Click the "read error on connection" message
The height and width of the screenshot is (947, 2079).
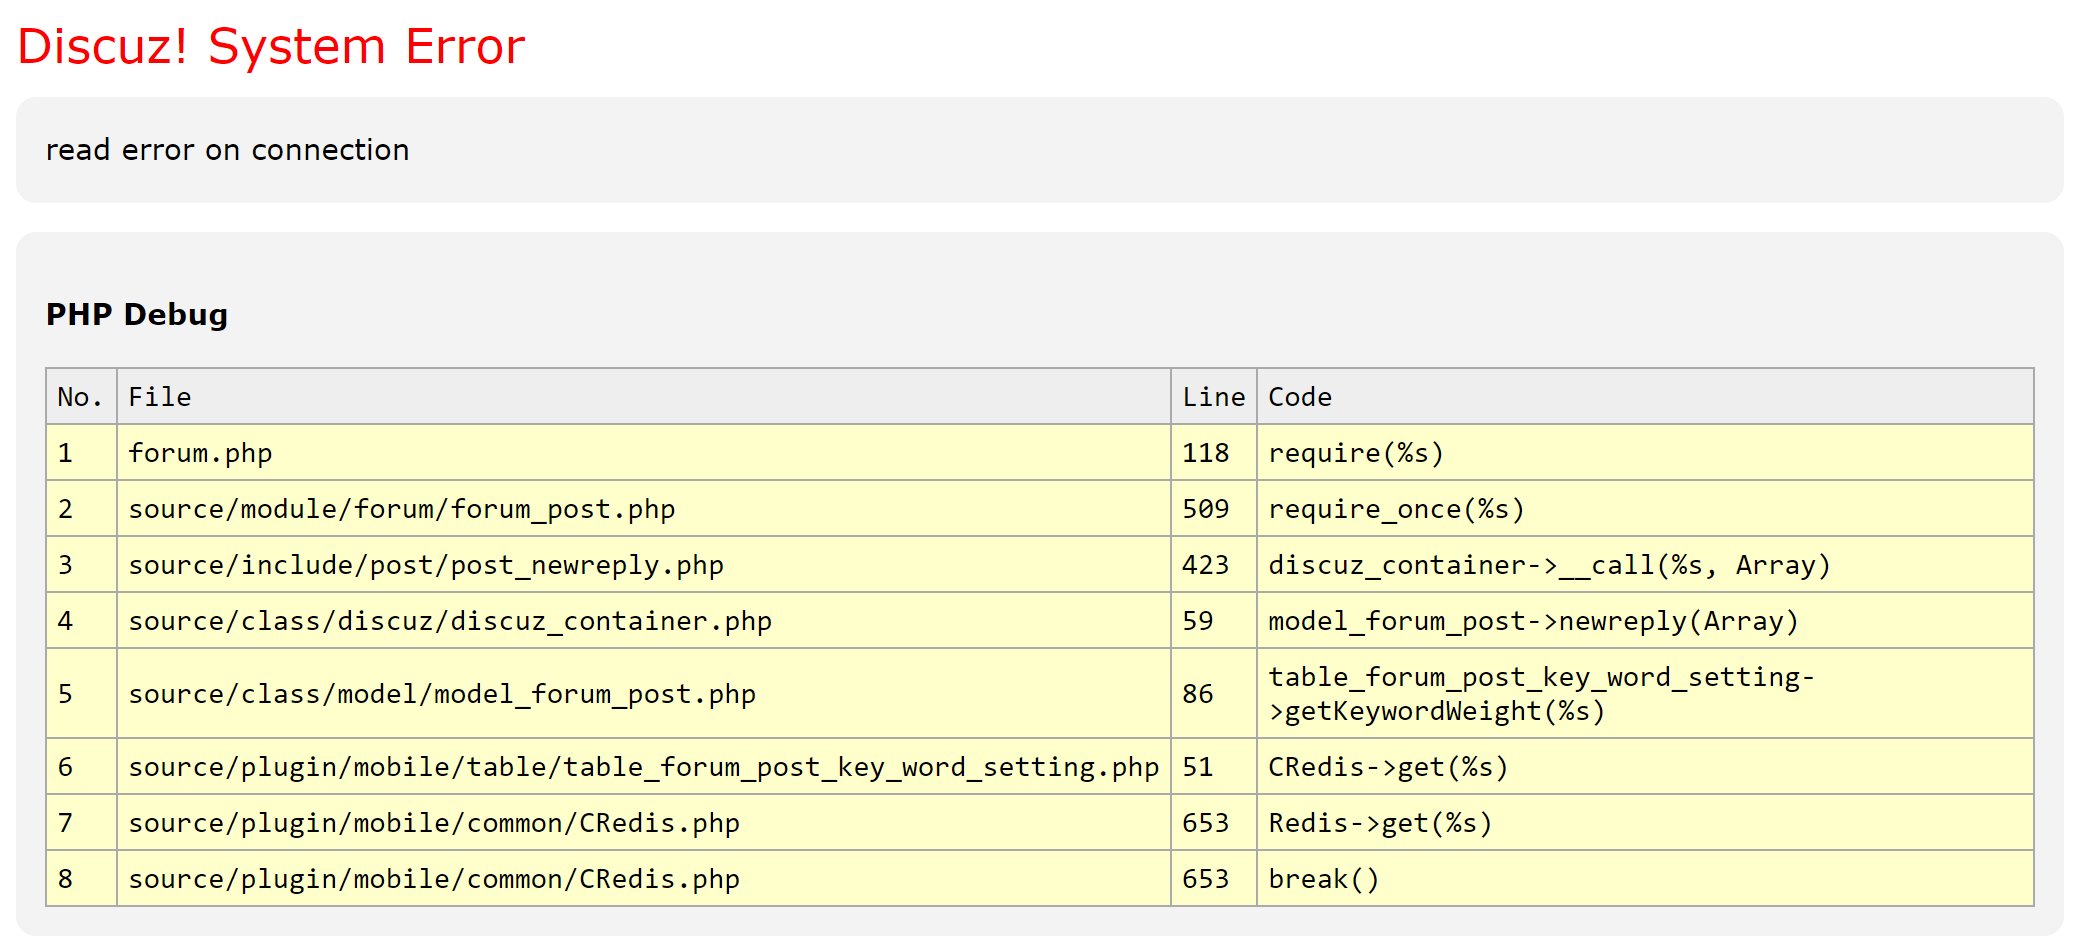pyautogui.click(x=228, y=150)
